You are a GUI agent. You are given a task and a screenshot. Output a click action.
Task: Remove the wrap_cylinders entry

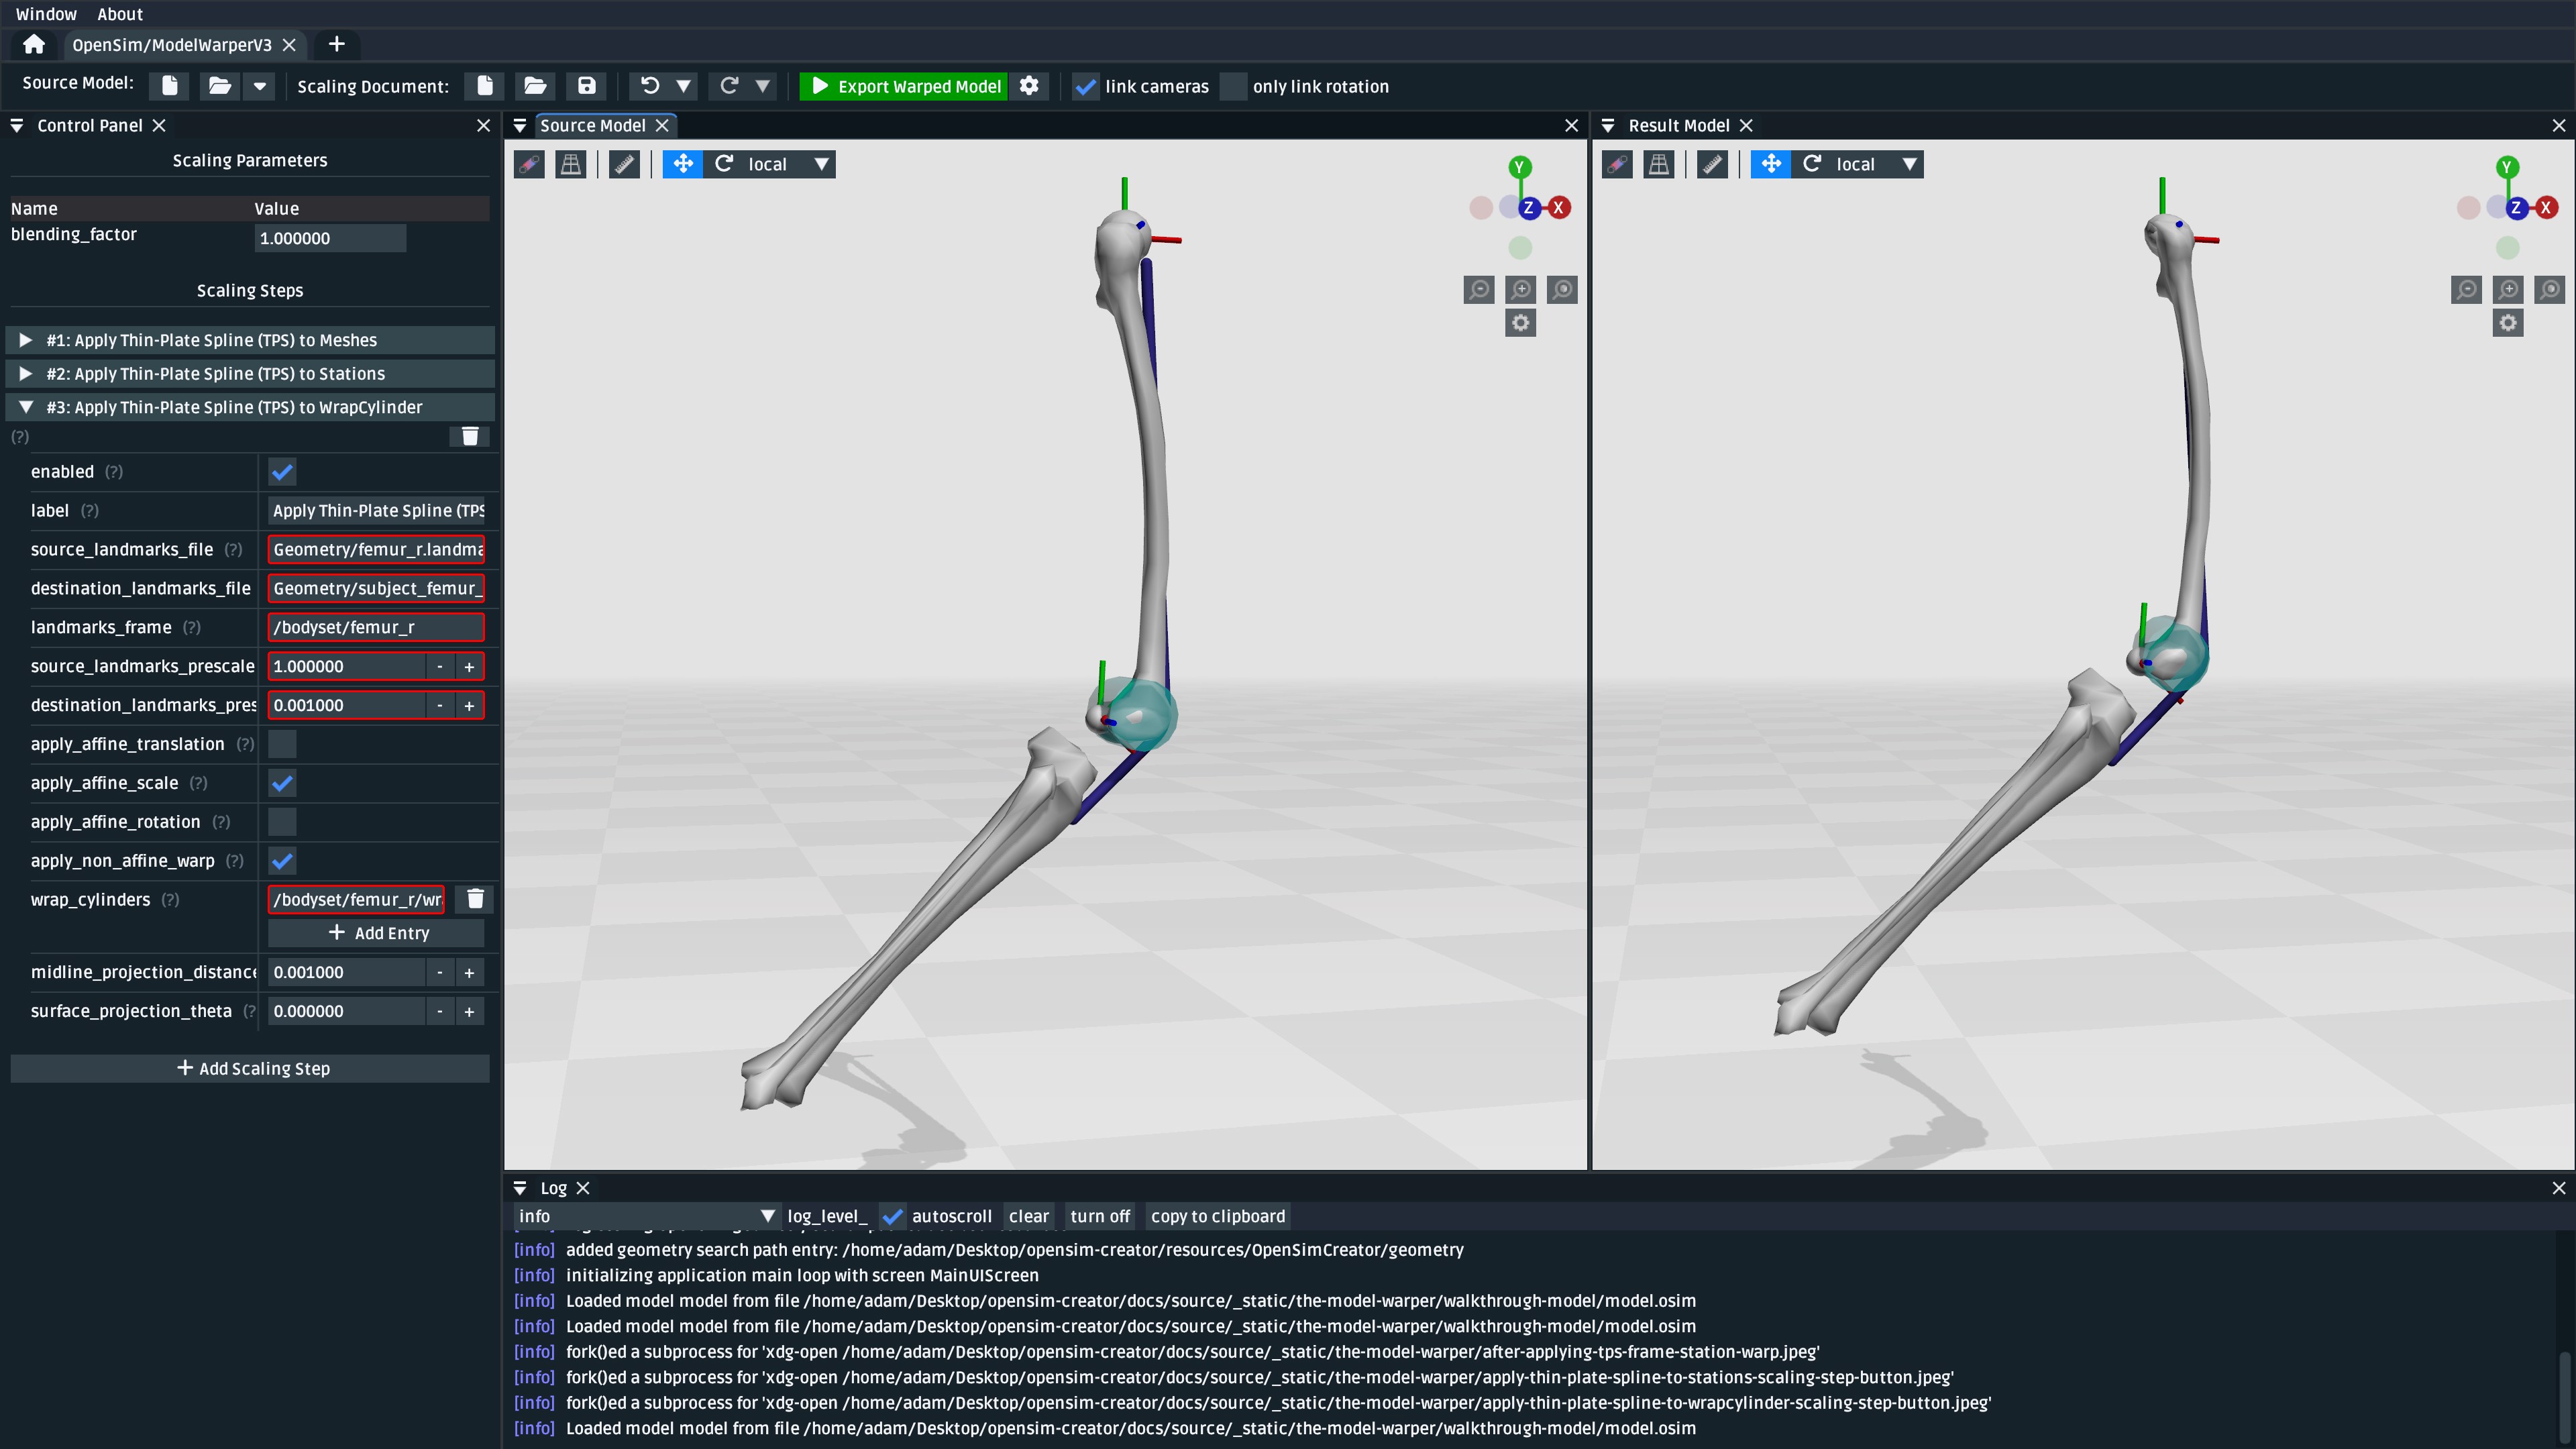[476, 899]
